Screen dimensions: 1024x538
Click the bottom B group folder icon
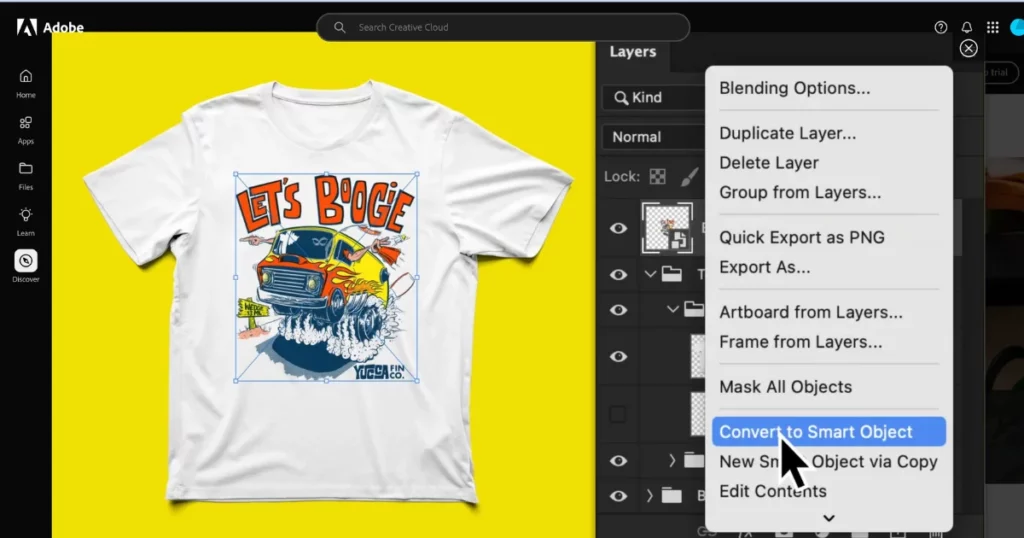(x=671, y=496)
